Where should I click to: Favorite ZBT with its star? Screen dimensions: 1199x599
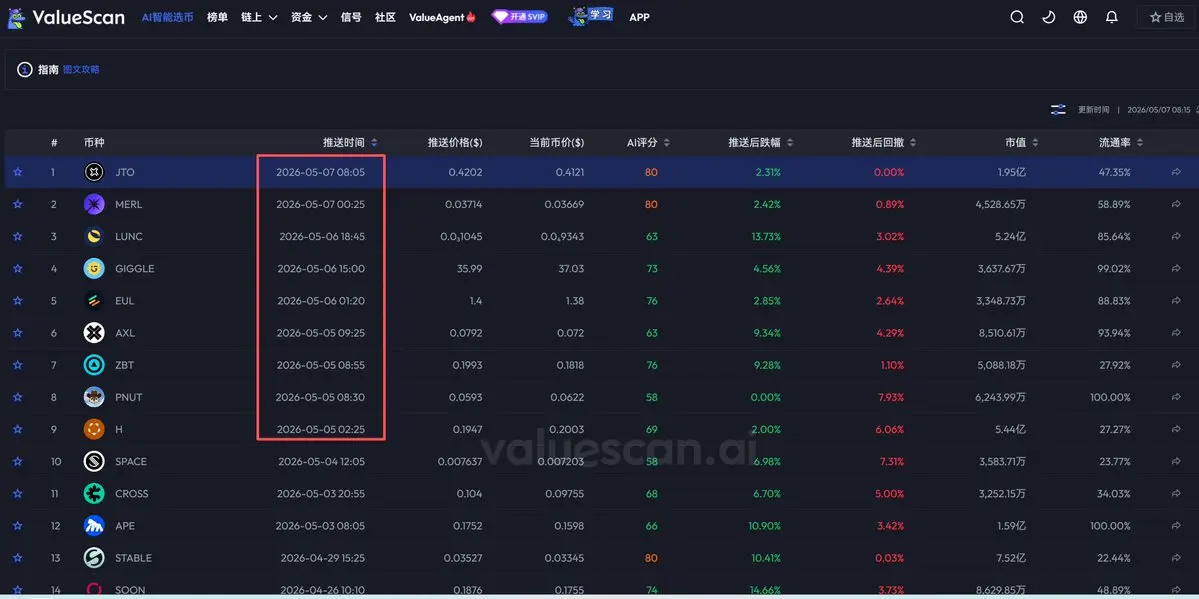[x=18, y=365]
